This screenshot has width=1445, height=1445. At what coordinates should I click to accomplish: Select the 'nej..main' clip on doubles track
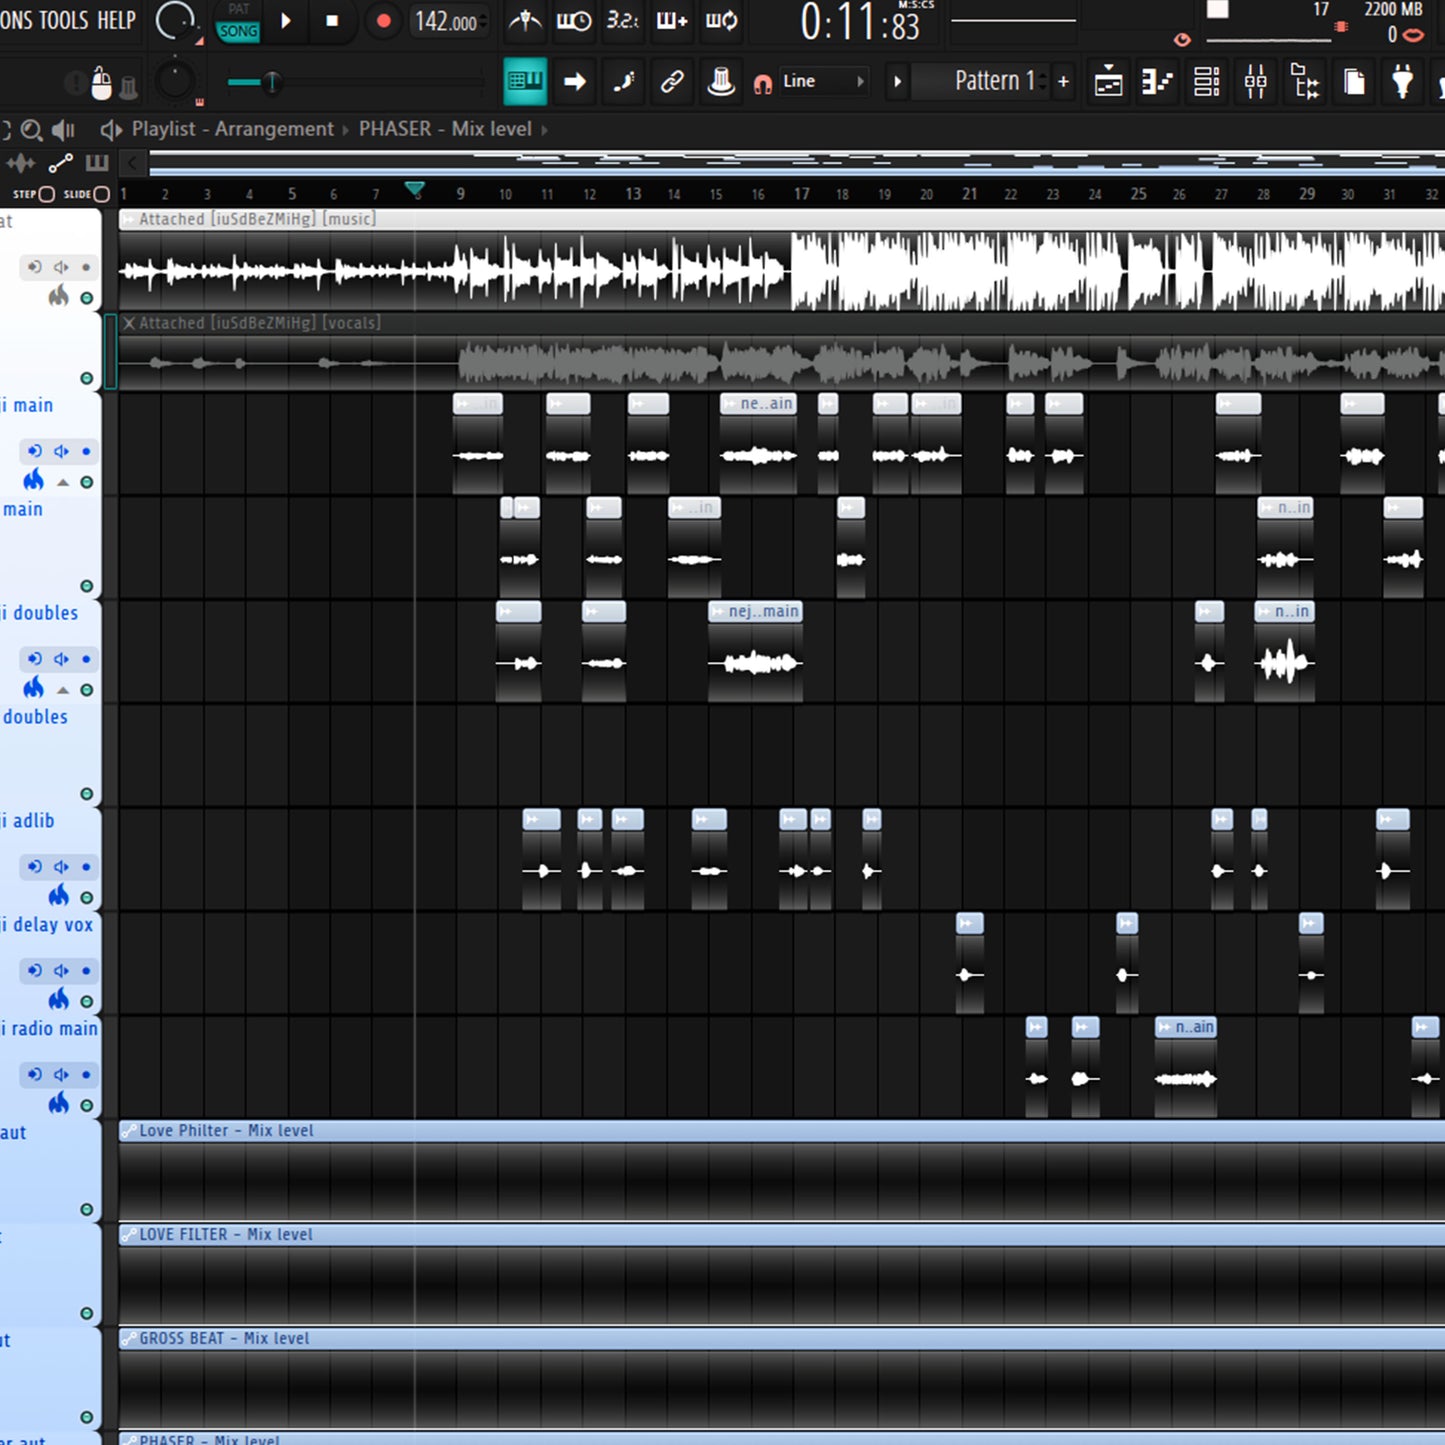(755, 650)
